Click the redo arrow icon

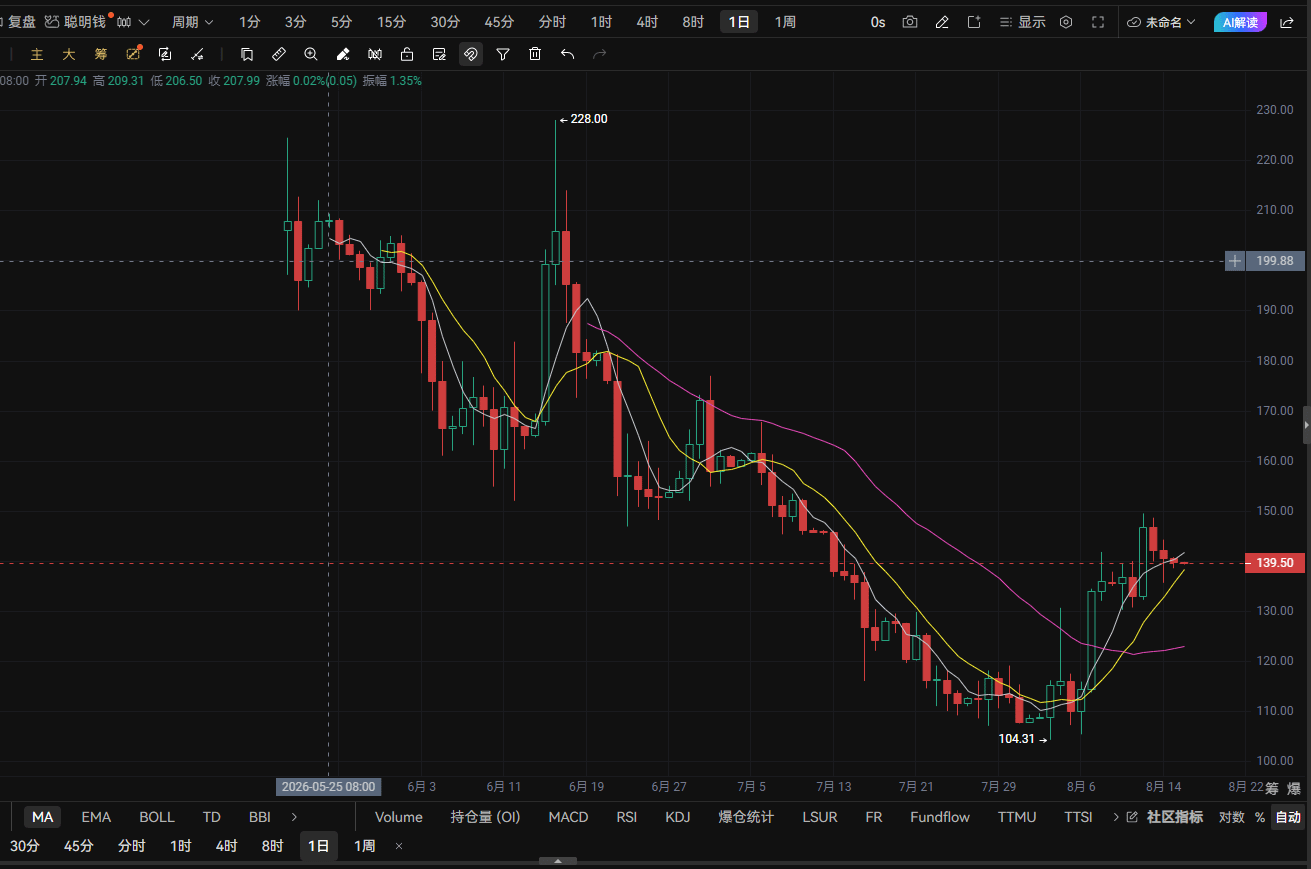[x=599, y=54]
